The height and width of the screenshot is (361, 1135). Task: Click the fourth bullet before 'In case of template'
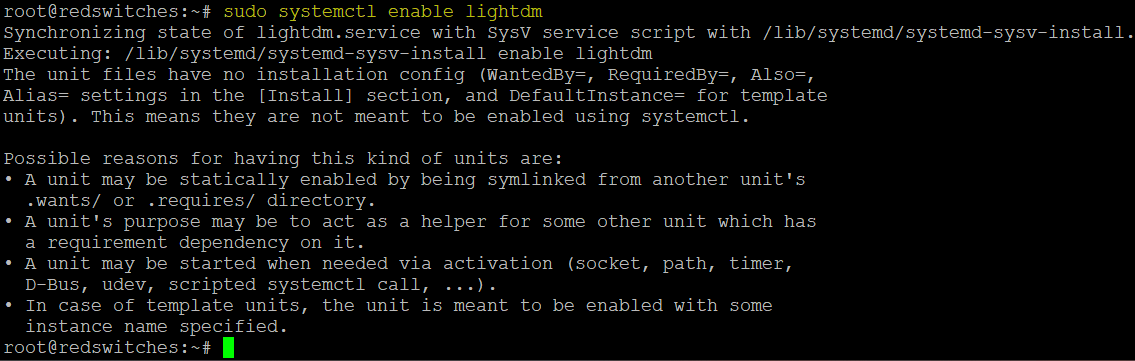(x=8, y=306)
